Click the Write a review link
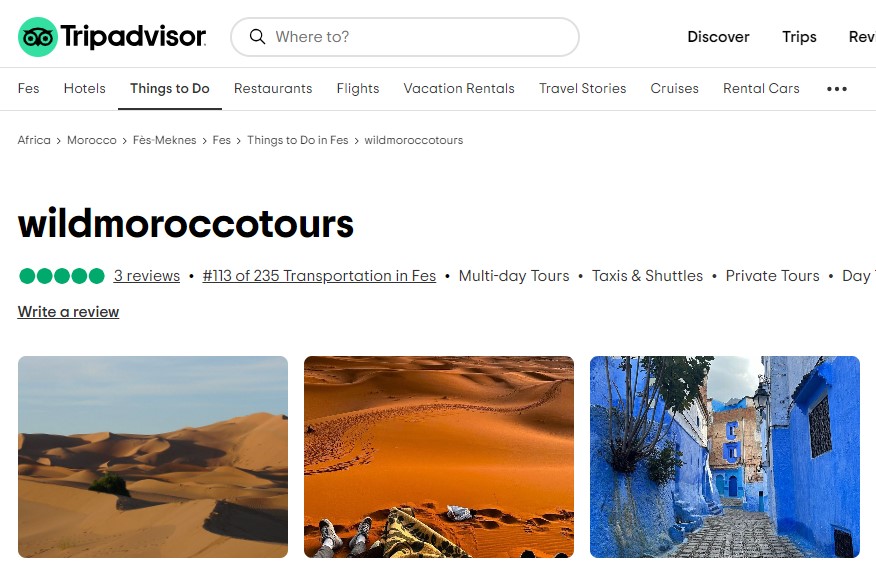 click(x=68, y=312)
